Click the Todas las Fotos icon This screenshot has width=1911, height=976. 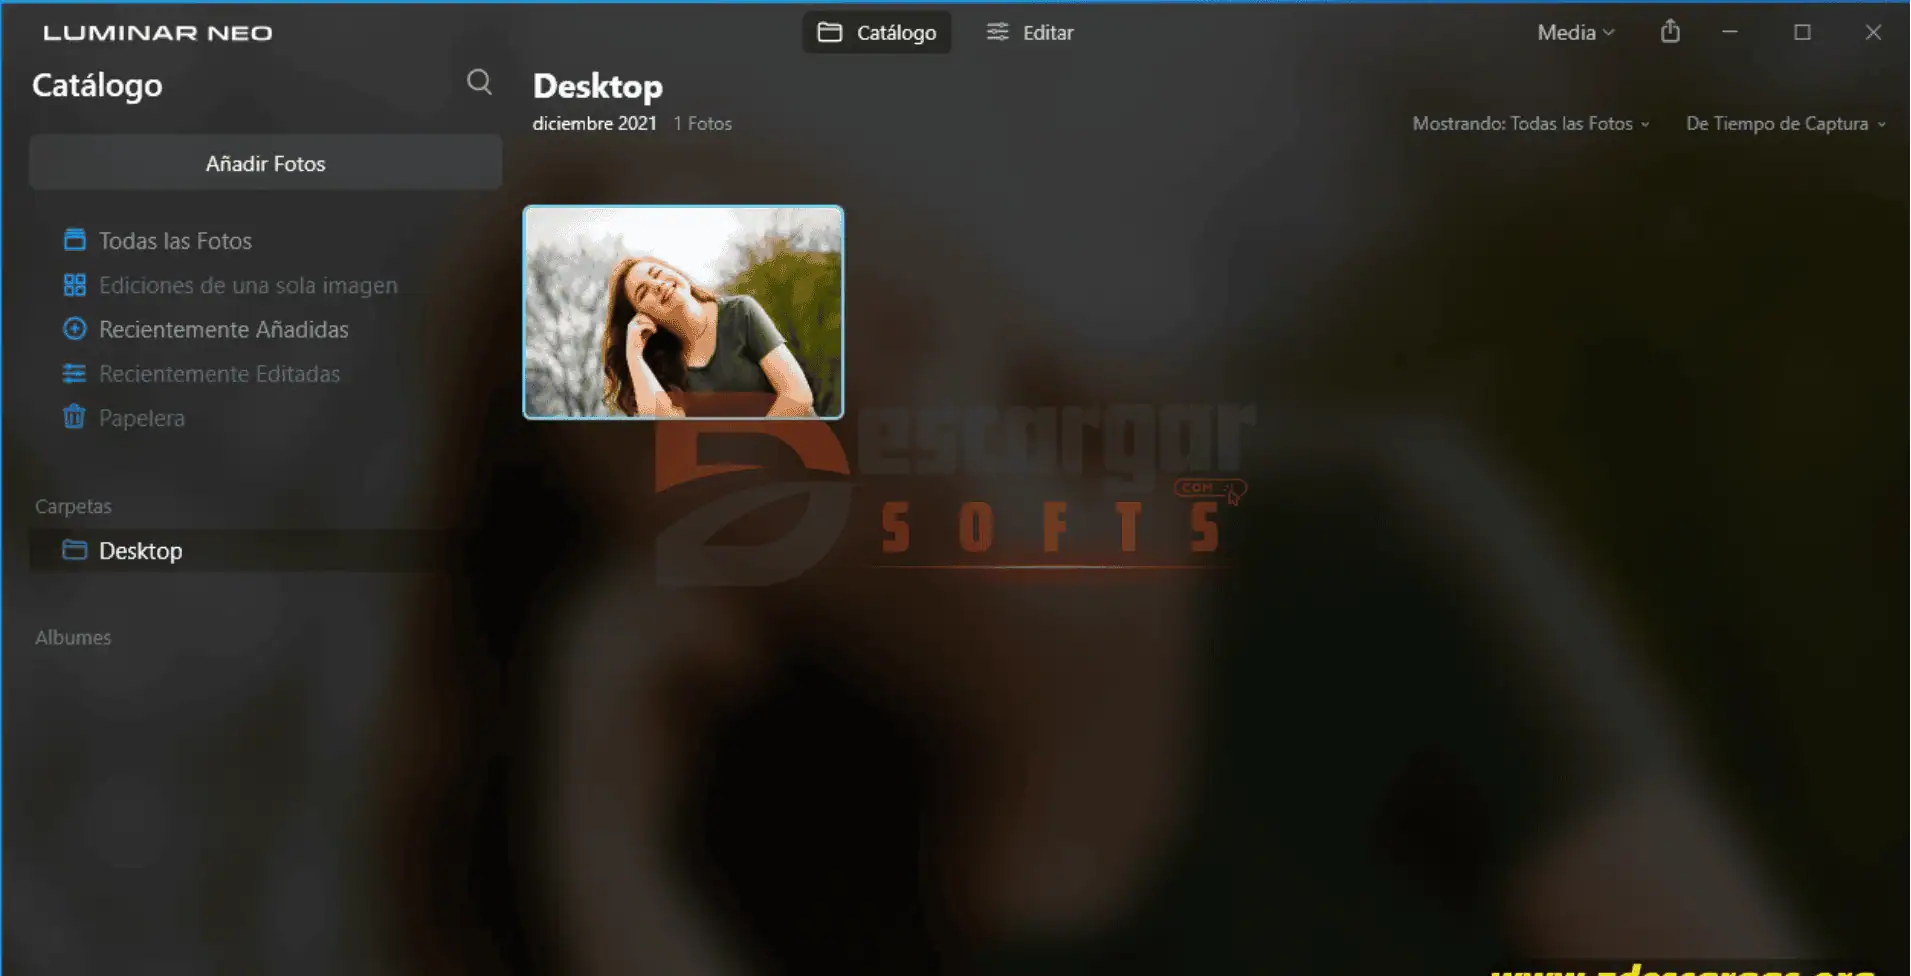(x=74, y=240)
